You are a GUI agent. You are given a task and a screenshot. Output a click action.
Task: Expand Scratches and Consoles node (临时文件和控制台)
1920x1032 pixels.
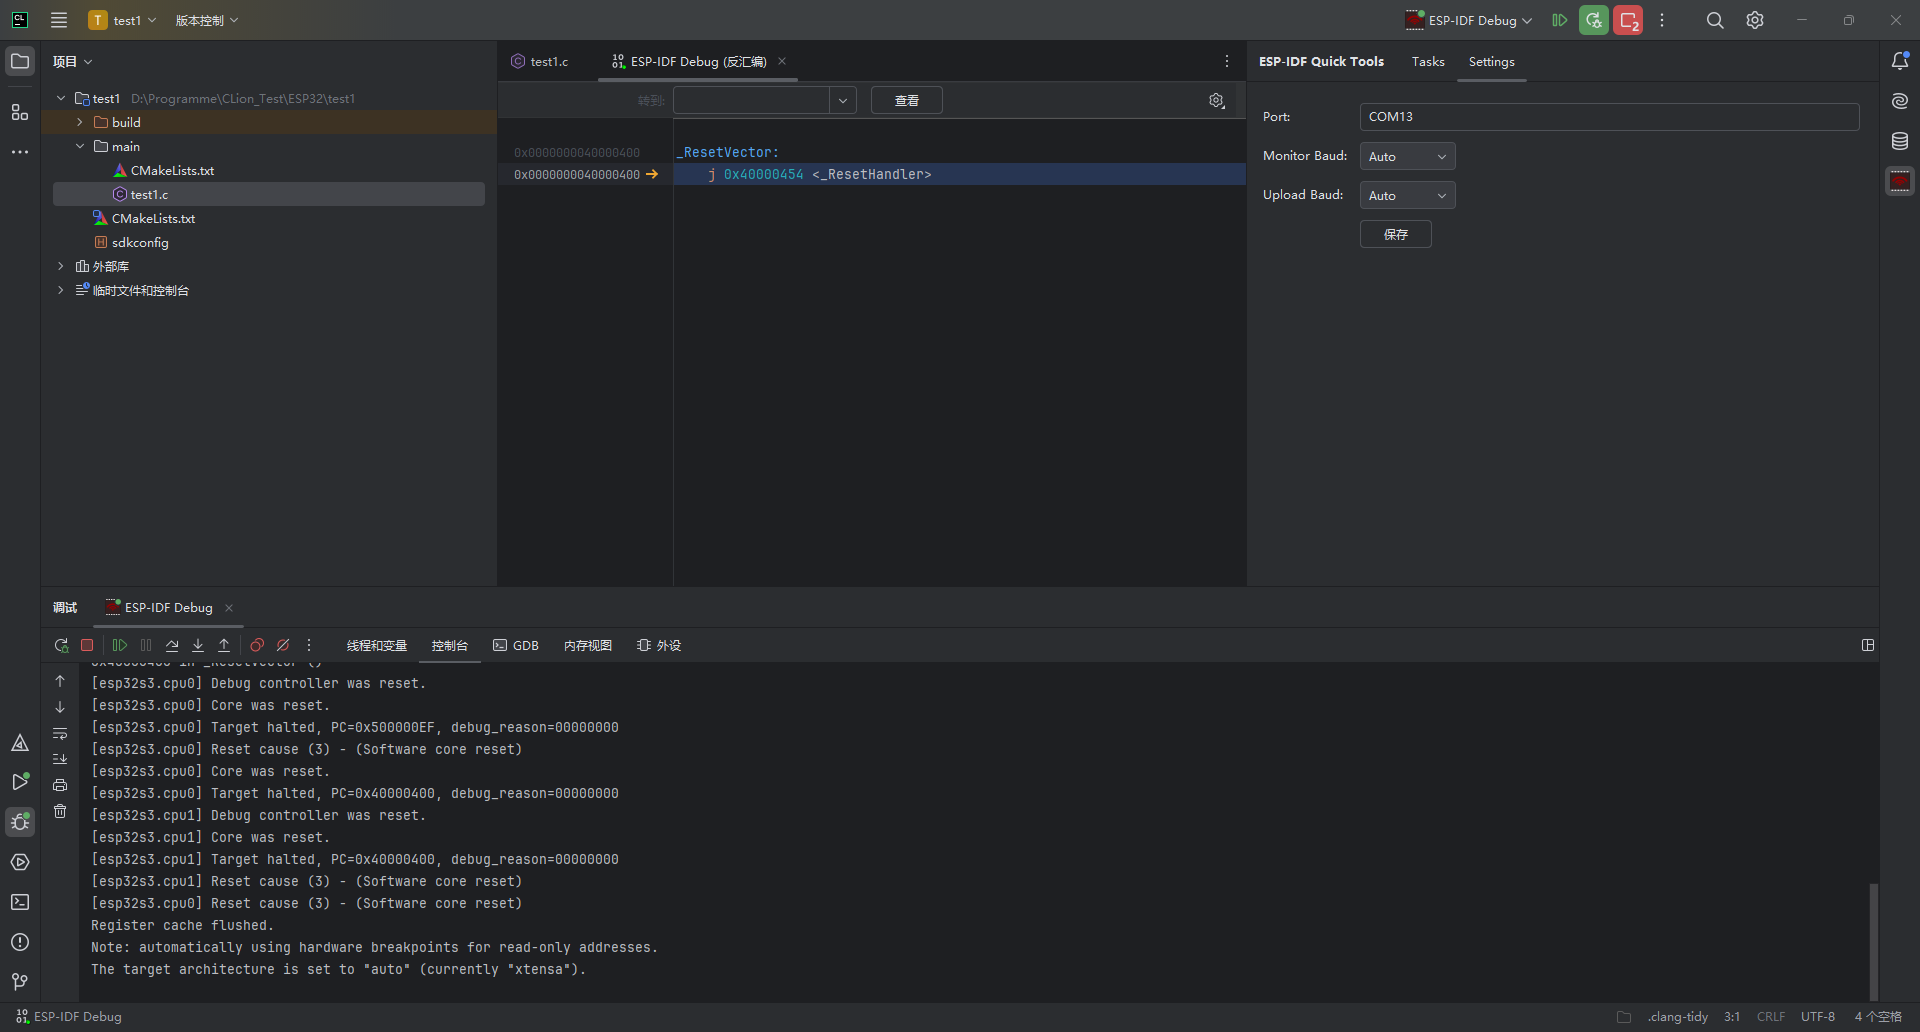tap(61, 290)
